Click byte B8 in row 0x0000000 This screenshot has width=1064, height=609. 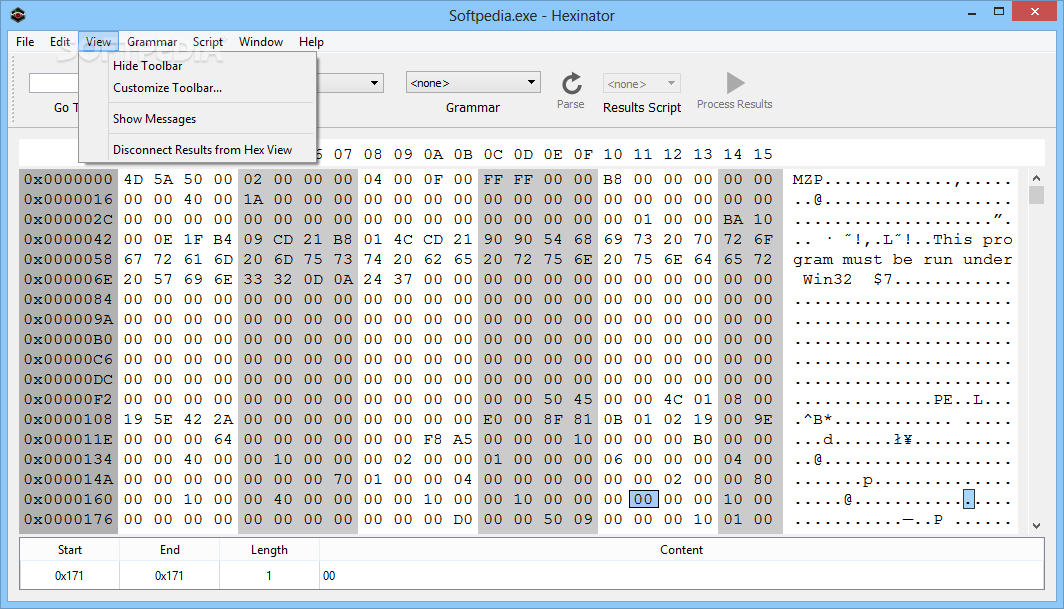click(x=613, y=179)
